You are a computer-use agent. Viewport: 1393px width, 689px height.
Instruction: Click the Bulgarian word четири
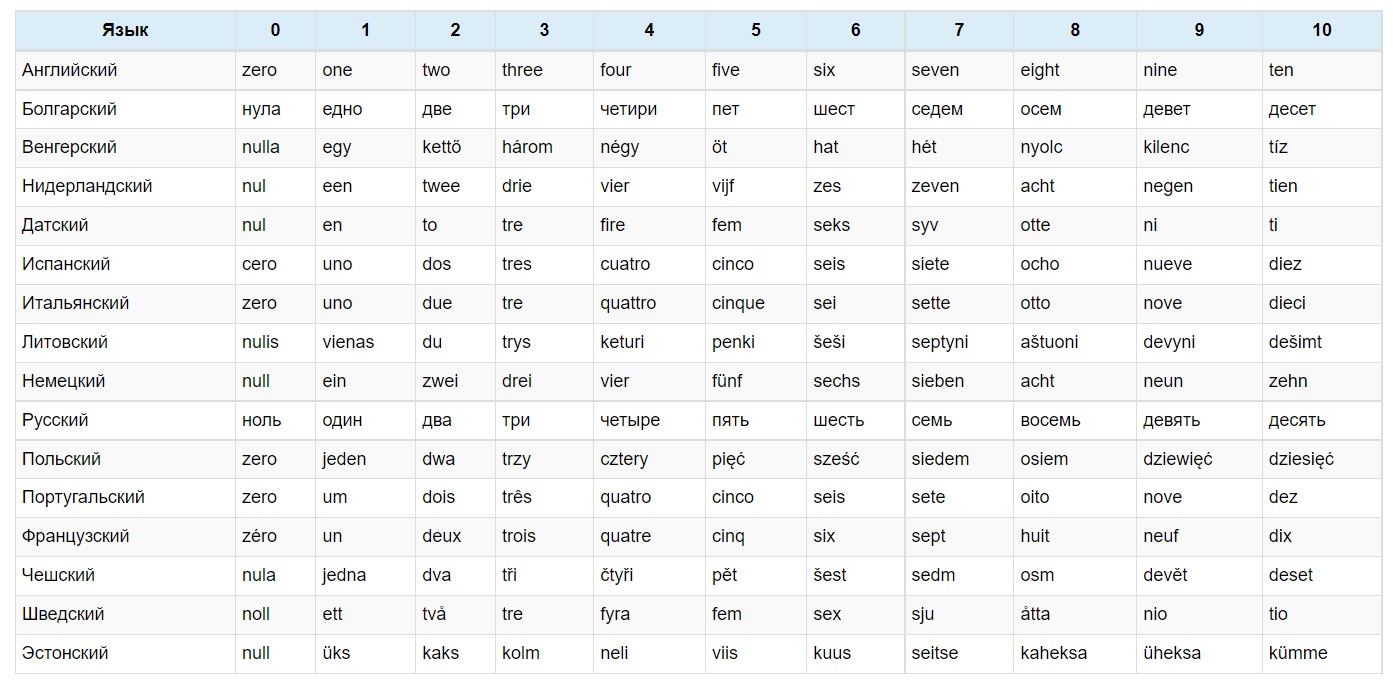click(x=628, y=109)
